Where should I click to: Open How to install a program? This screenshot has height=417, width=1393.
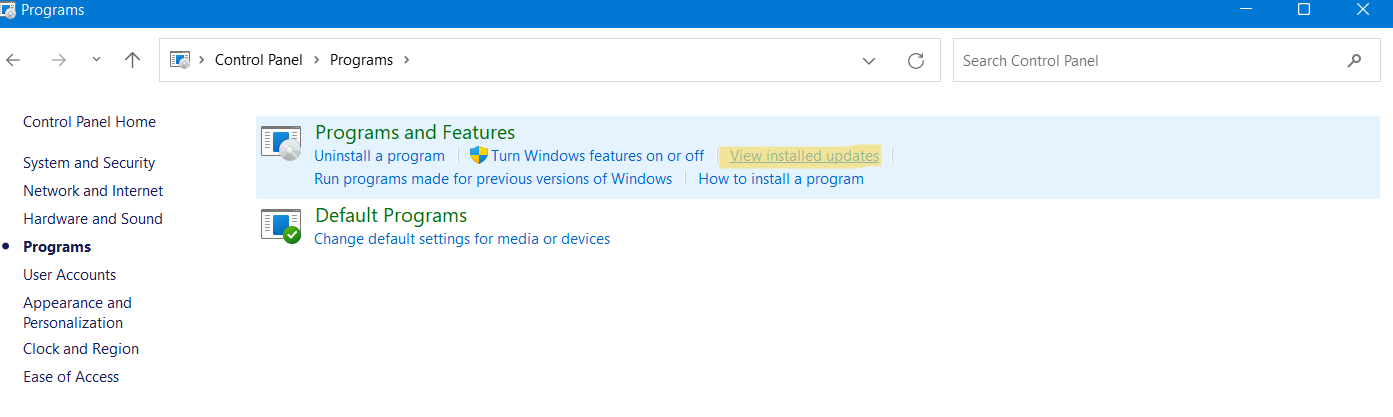pos(780,179)
